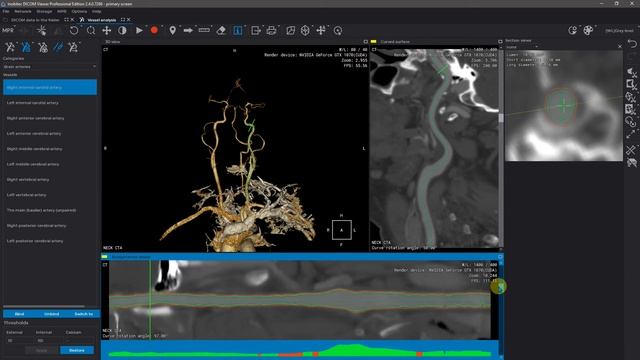The height and width of the screenshot is (360, 640).
Task: Close the Section views panel
Action: tap(620, 47)
